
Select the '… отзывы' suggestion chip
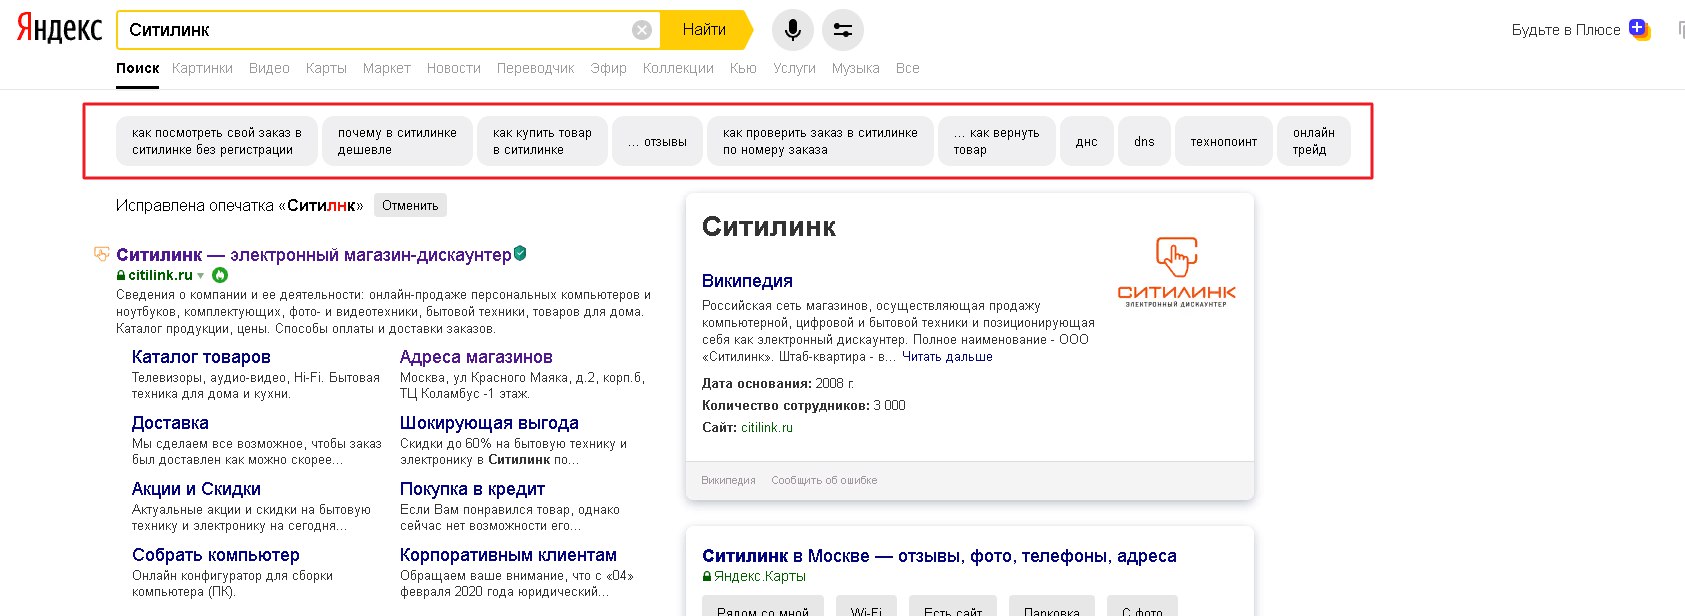[x=657, y=141]
